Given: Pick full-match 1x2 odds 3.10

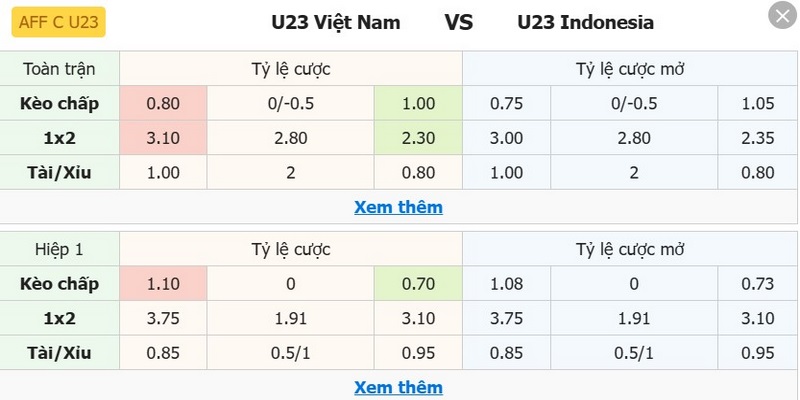Looking at the screenshot, I should tap(163, 138).
